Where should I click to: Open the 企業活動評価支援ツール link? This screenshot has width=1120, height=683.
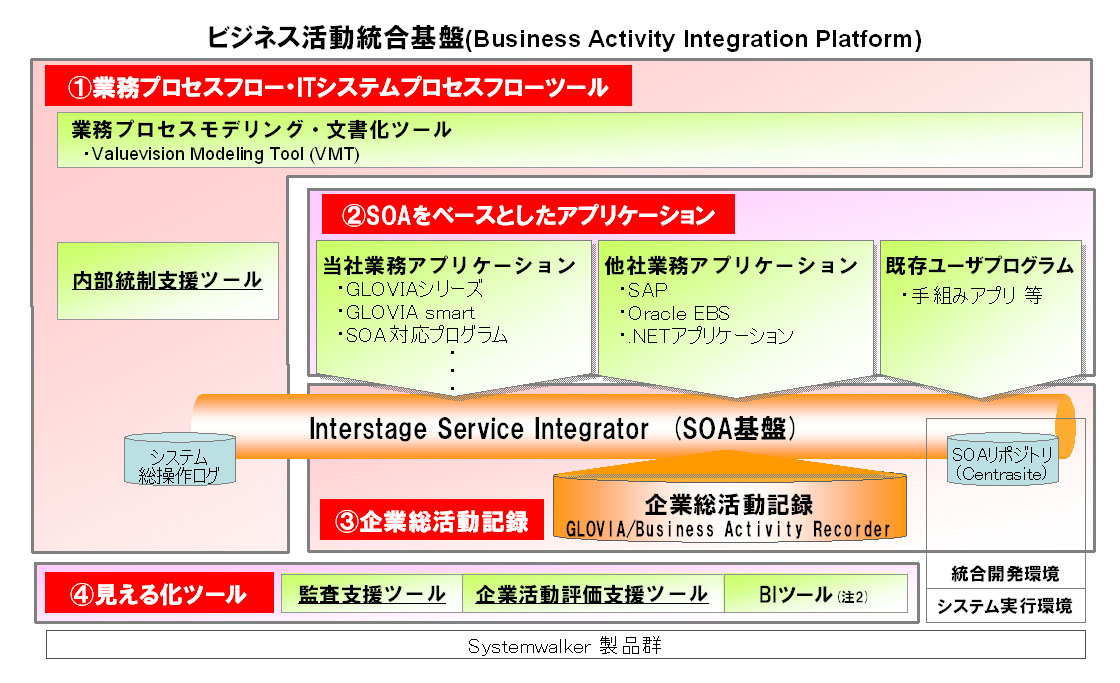coord(592,594)
